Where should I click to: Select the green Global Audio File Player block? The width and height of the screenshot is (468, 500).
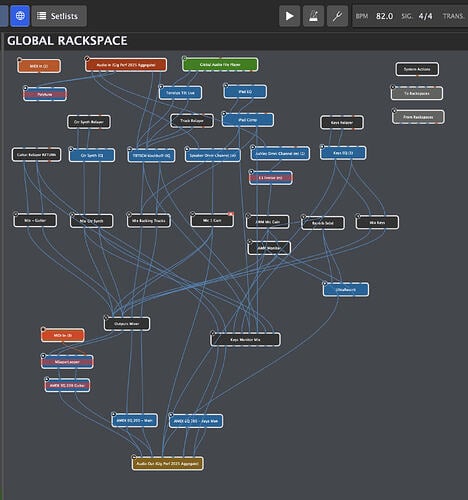pyautogui.click(x=220, y=64)
